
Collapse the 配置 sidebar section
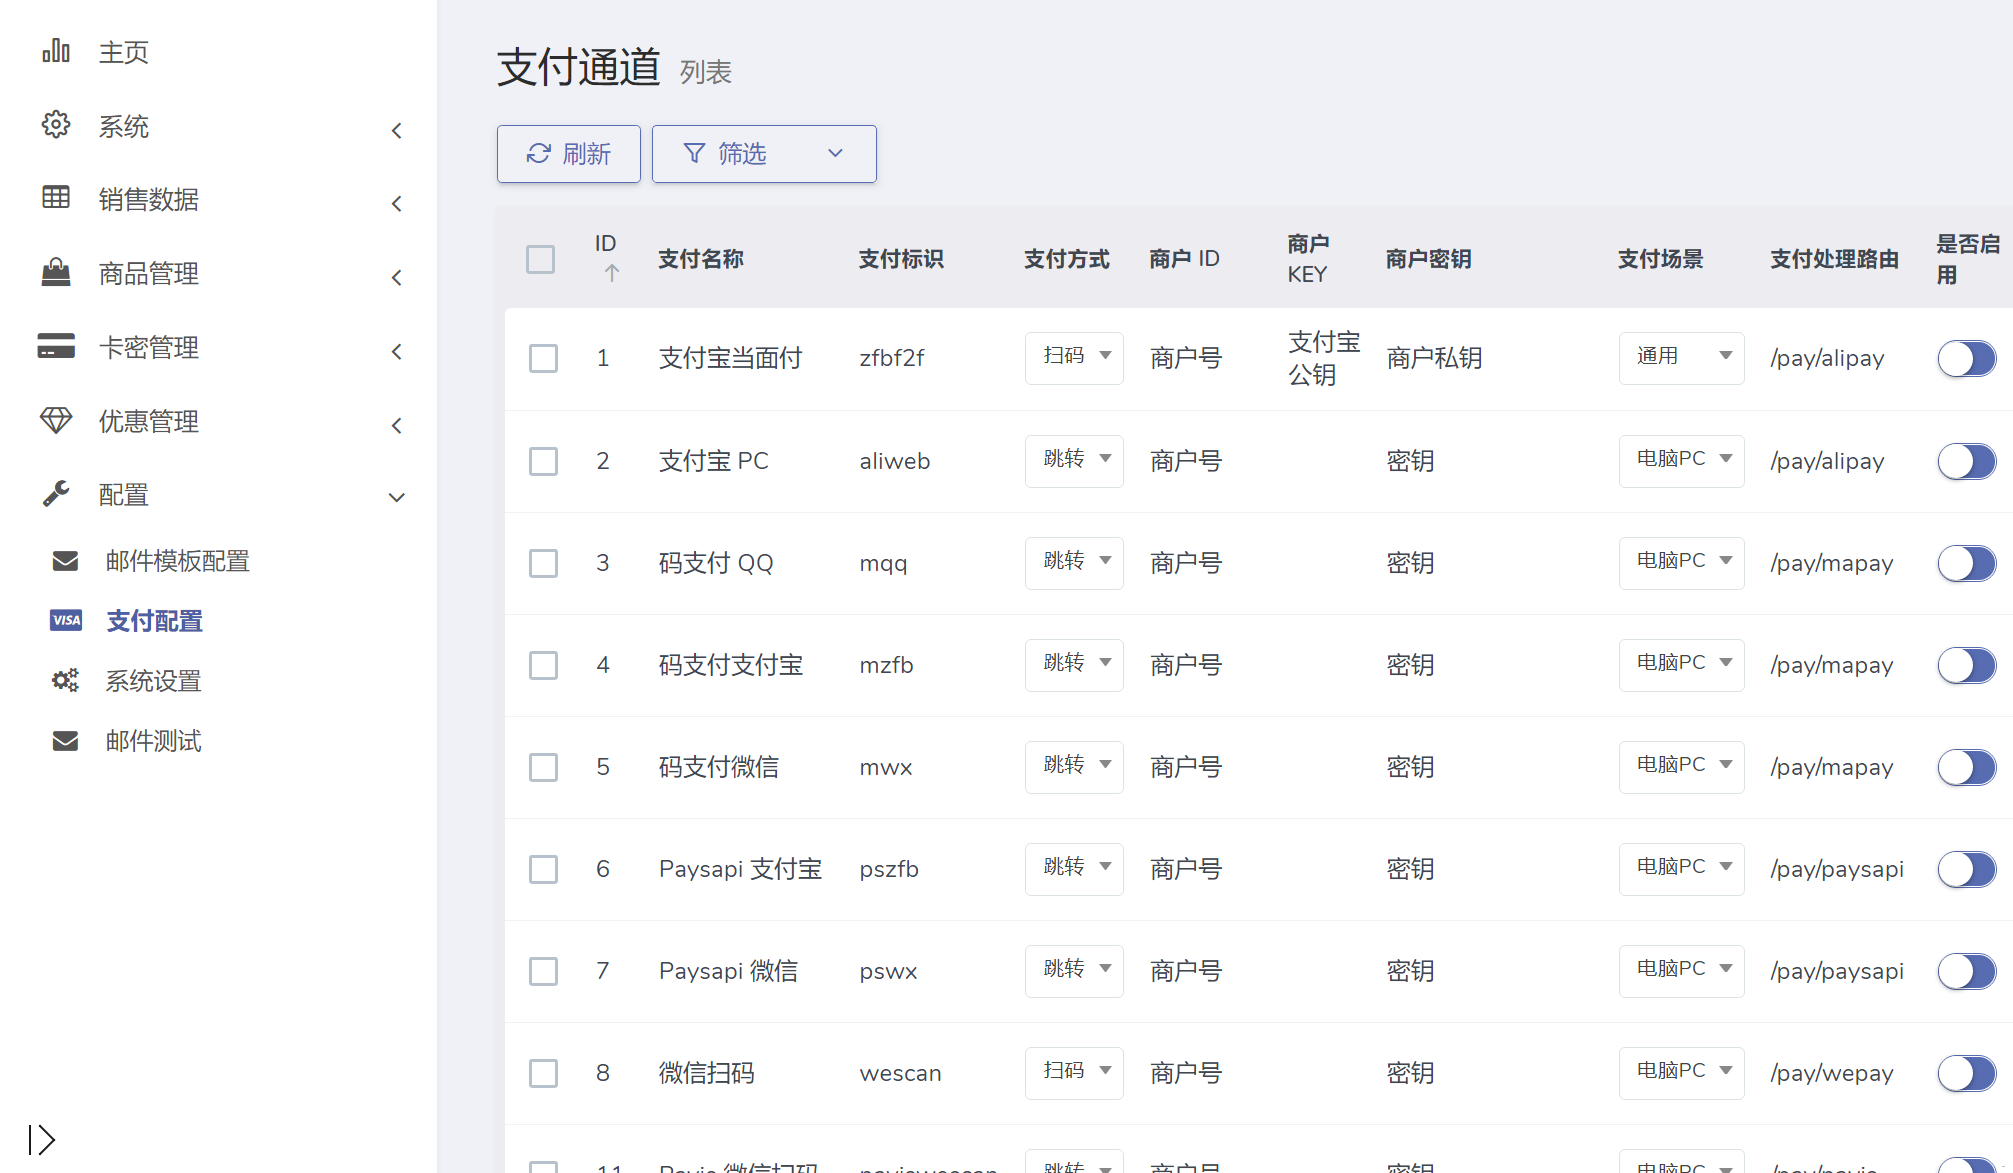397,496
